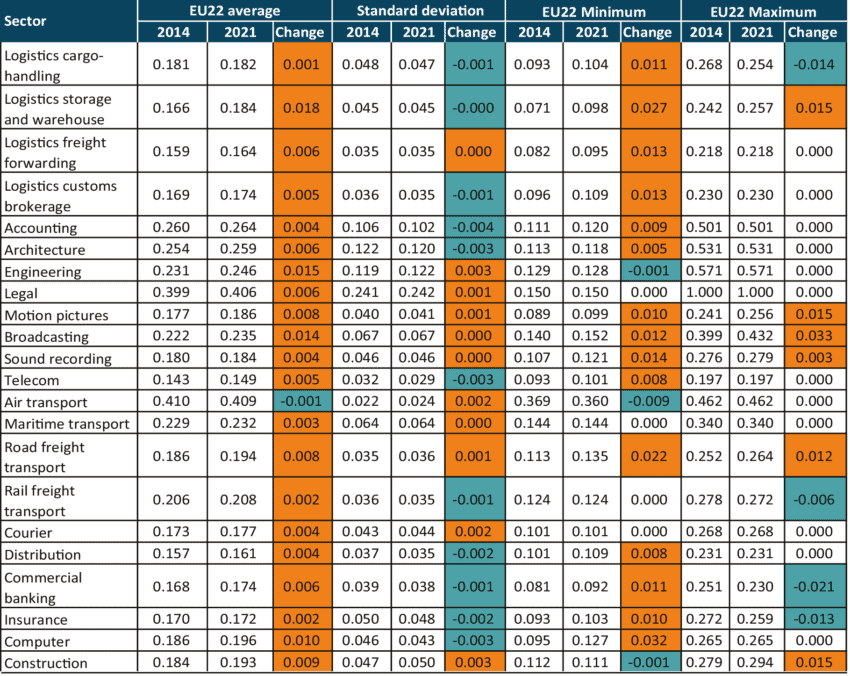The width and height of the screenshot is (850, 676).
Task: Click the teal -0.021 cell
Action: click(x=814, y=586)
